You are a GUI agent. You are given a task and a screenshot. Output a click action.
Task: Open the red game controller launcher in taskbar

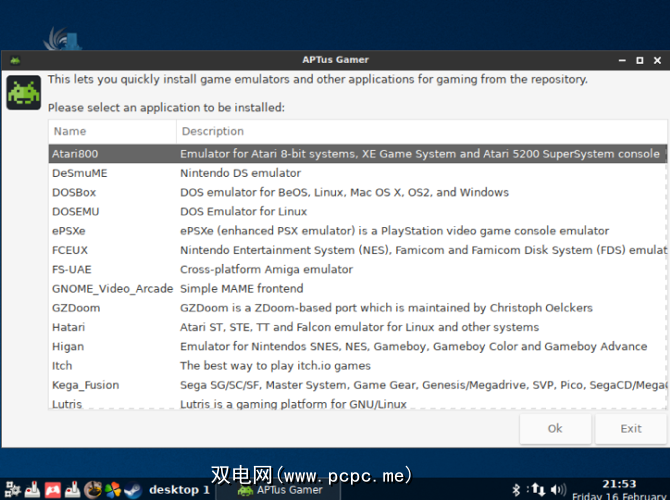click(53, 490)
